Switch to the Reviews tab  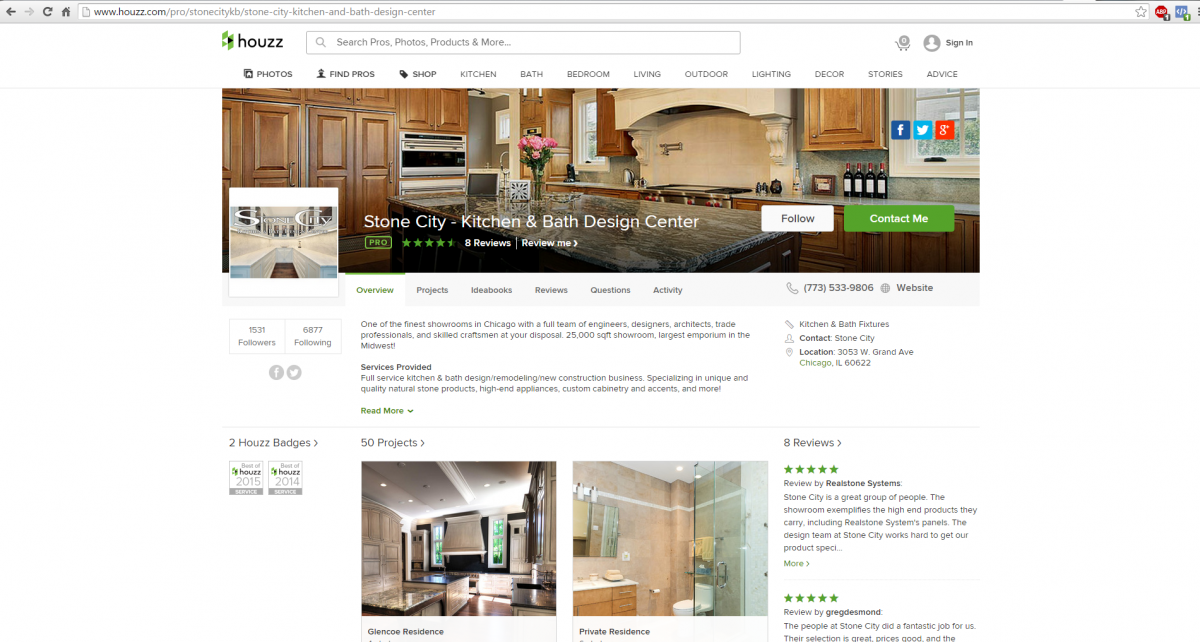click(x=551, y=290)
